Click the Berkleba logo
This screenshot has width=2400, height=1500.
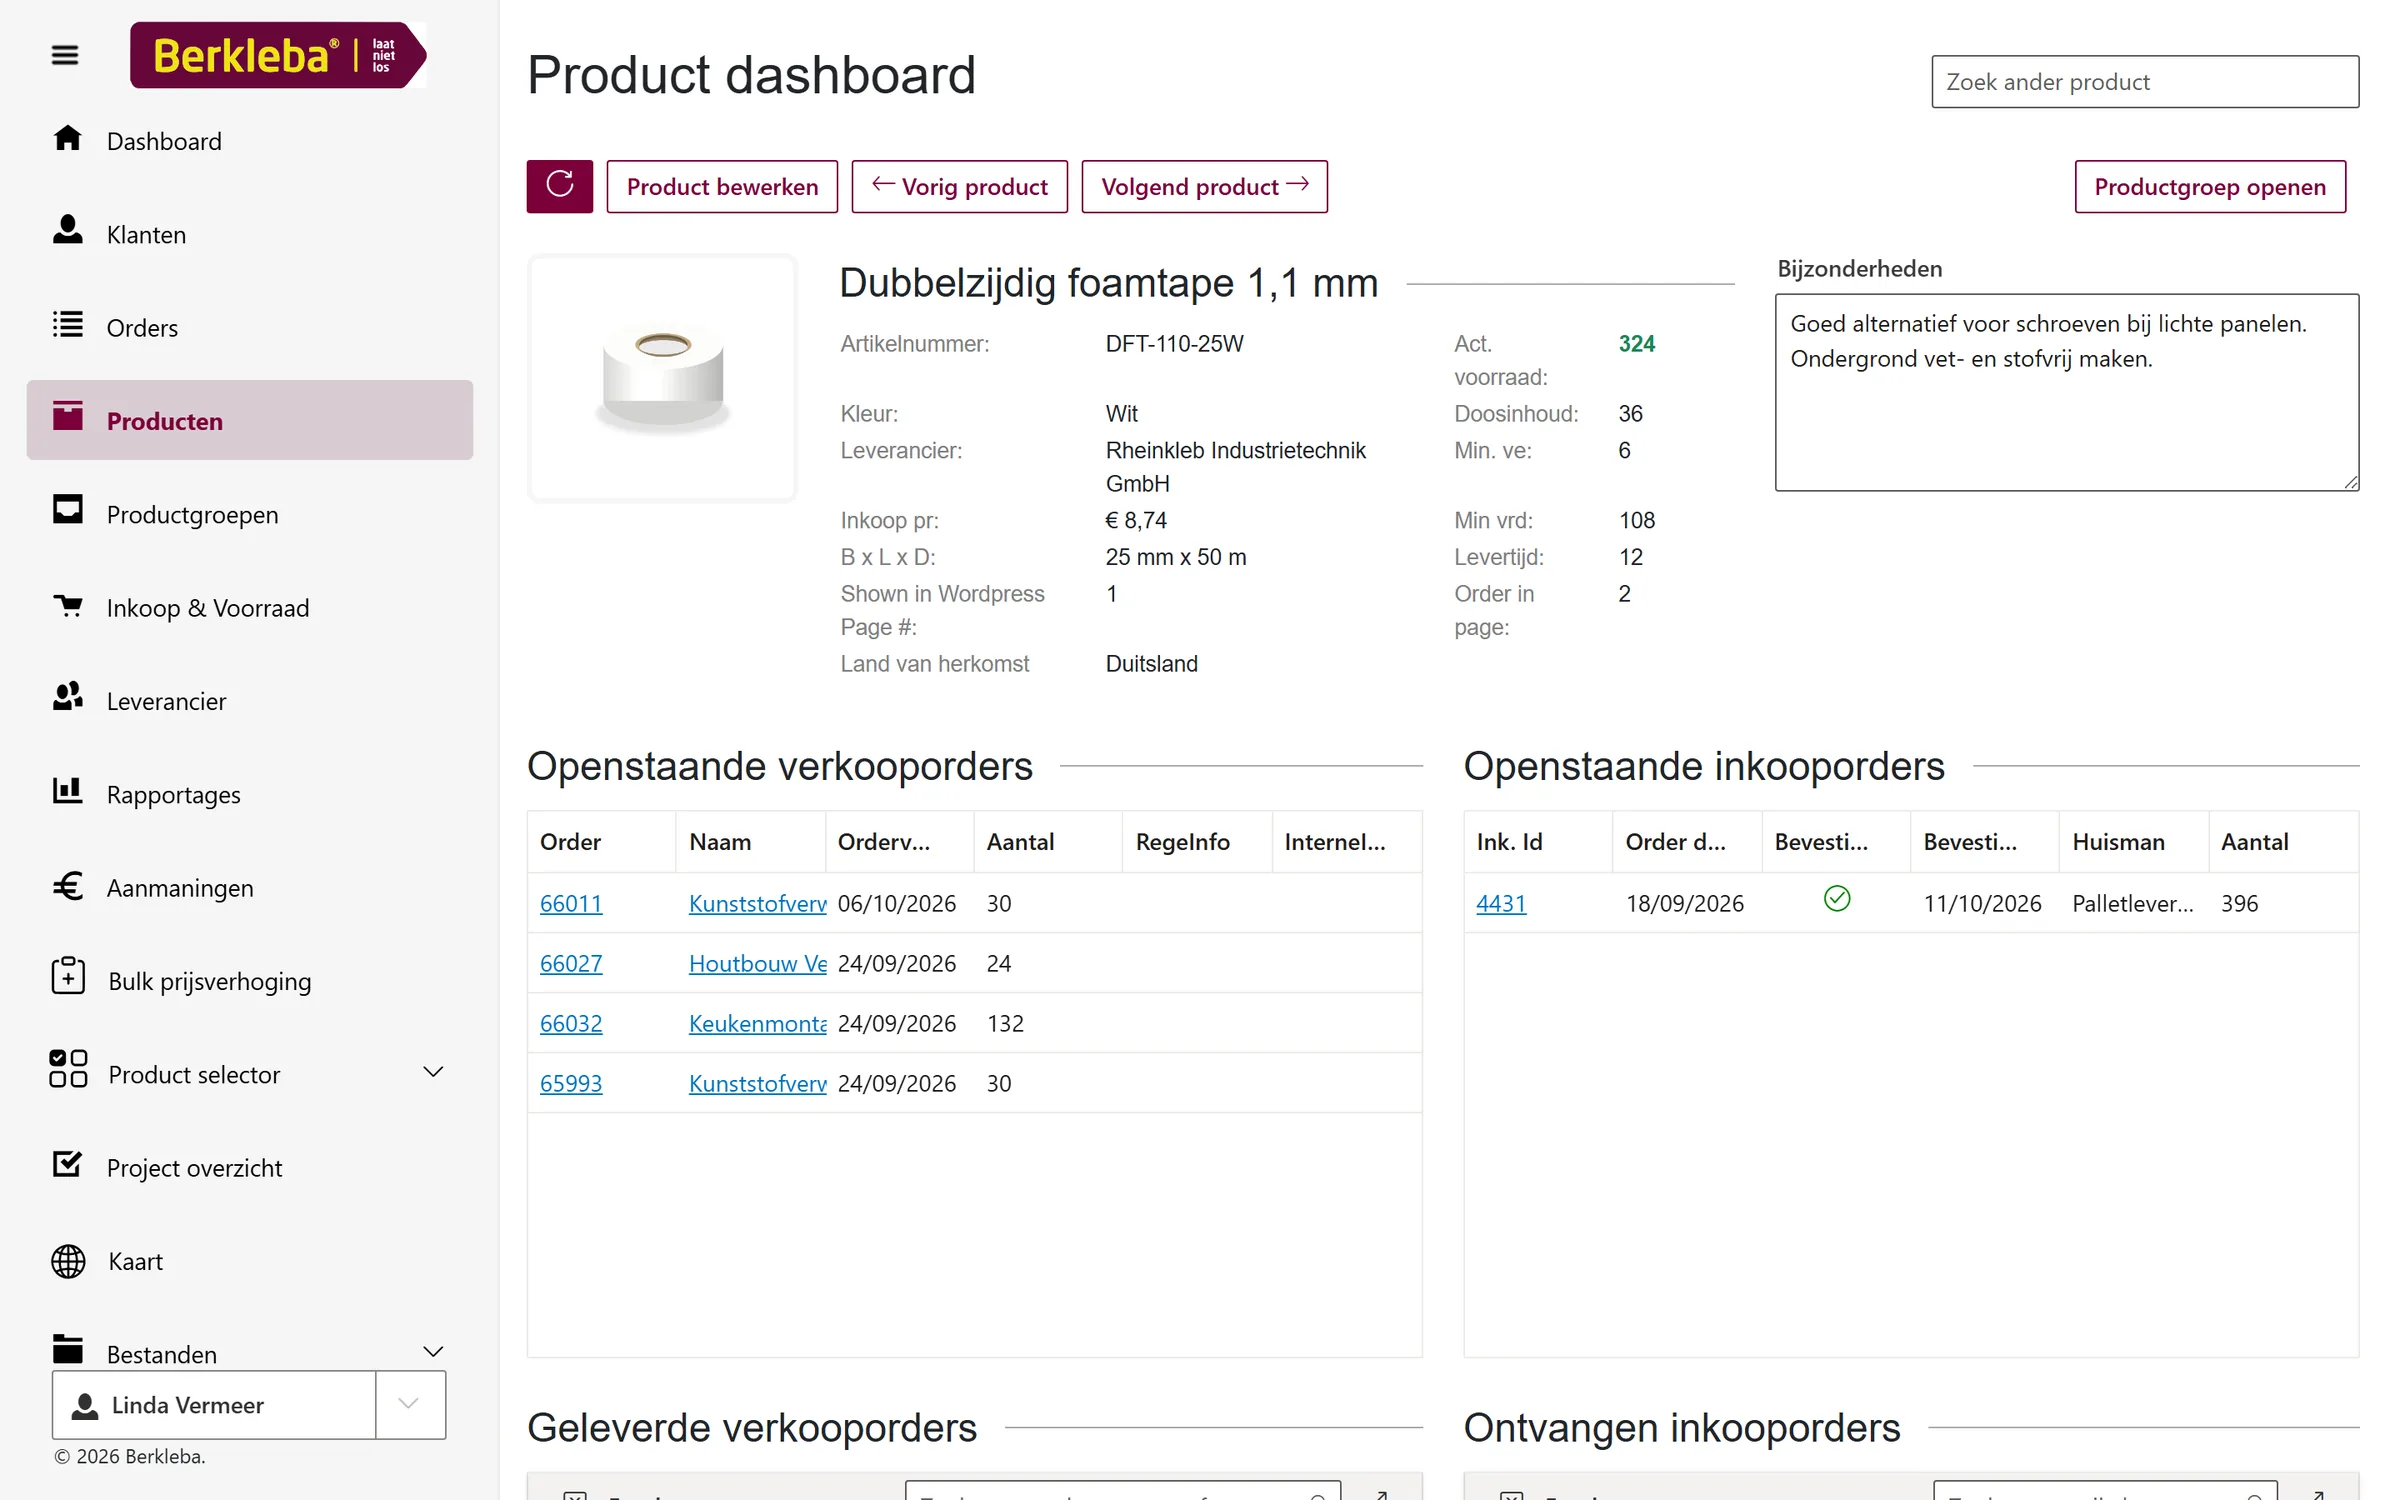(278, 55)
